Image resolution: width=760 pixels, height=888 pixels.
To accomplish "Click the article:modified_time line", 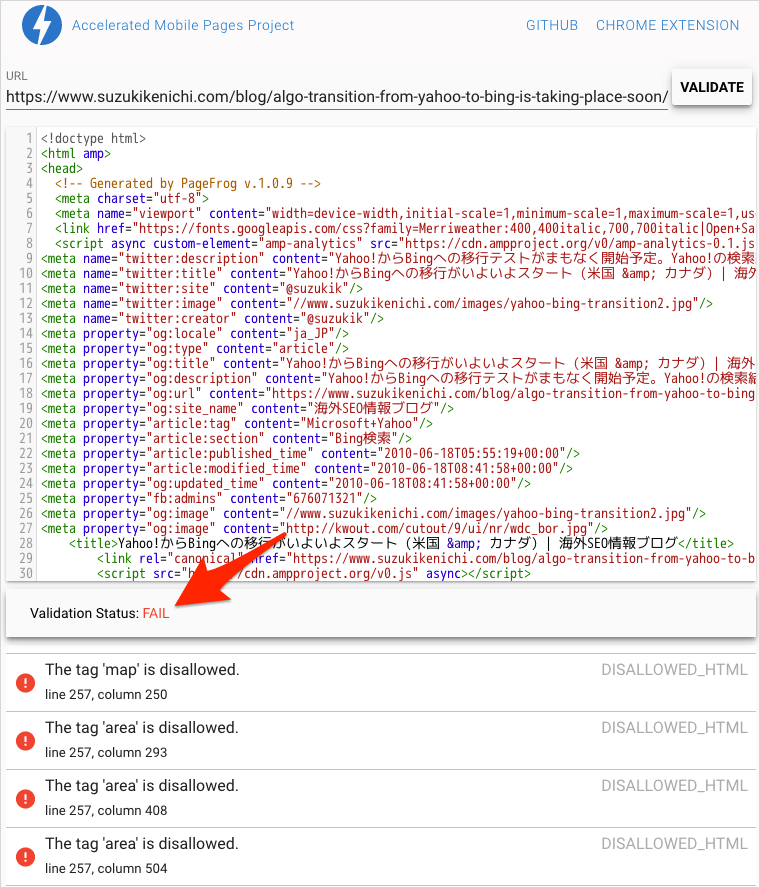I will point(307,469).
